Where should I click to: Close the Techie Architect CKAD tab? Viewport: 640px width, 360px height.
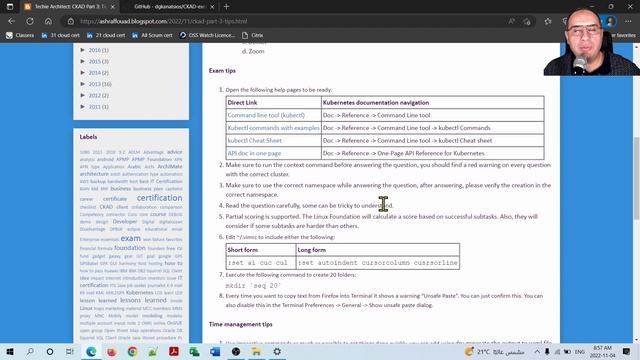pos(113,7)
